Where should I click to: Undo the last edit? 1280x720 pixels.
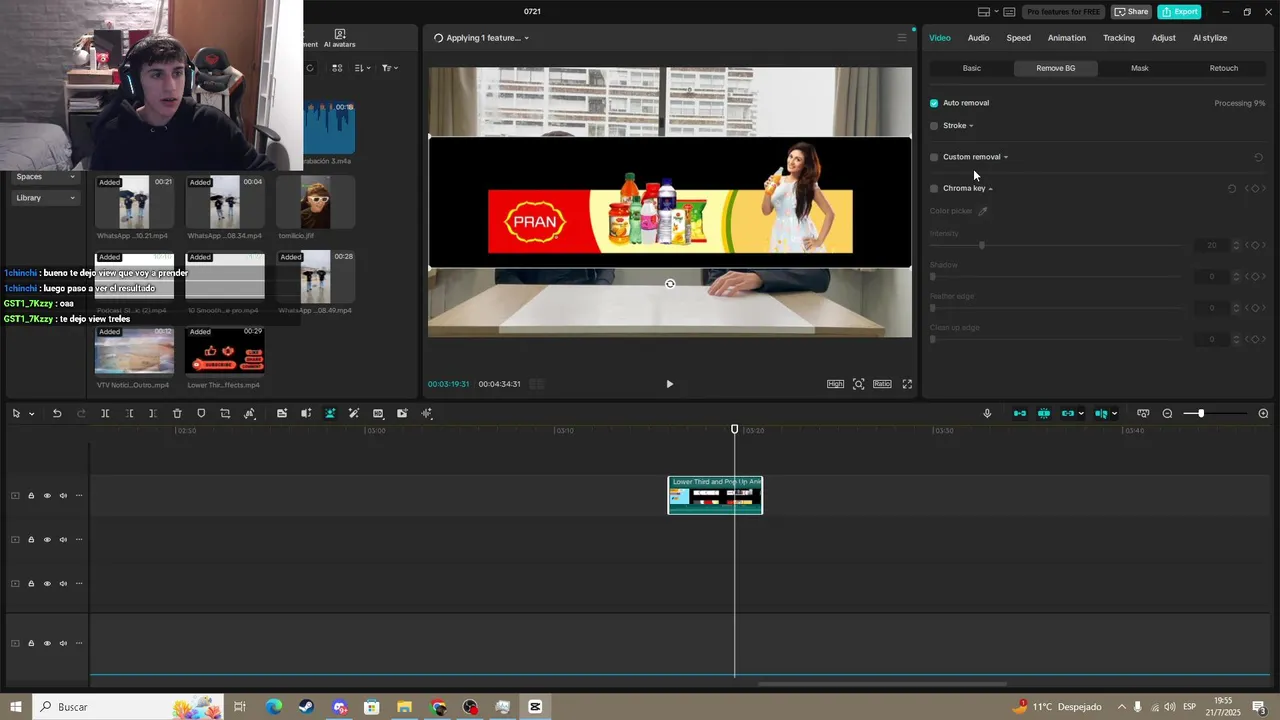pyautogui.click(x=57, y=413)
